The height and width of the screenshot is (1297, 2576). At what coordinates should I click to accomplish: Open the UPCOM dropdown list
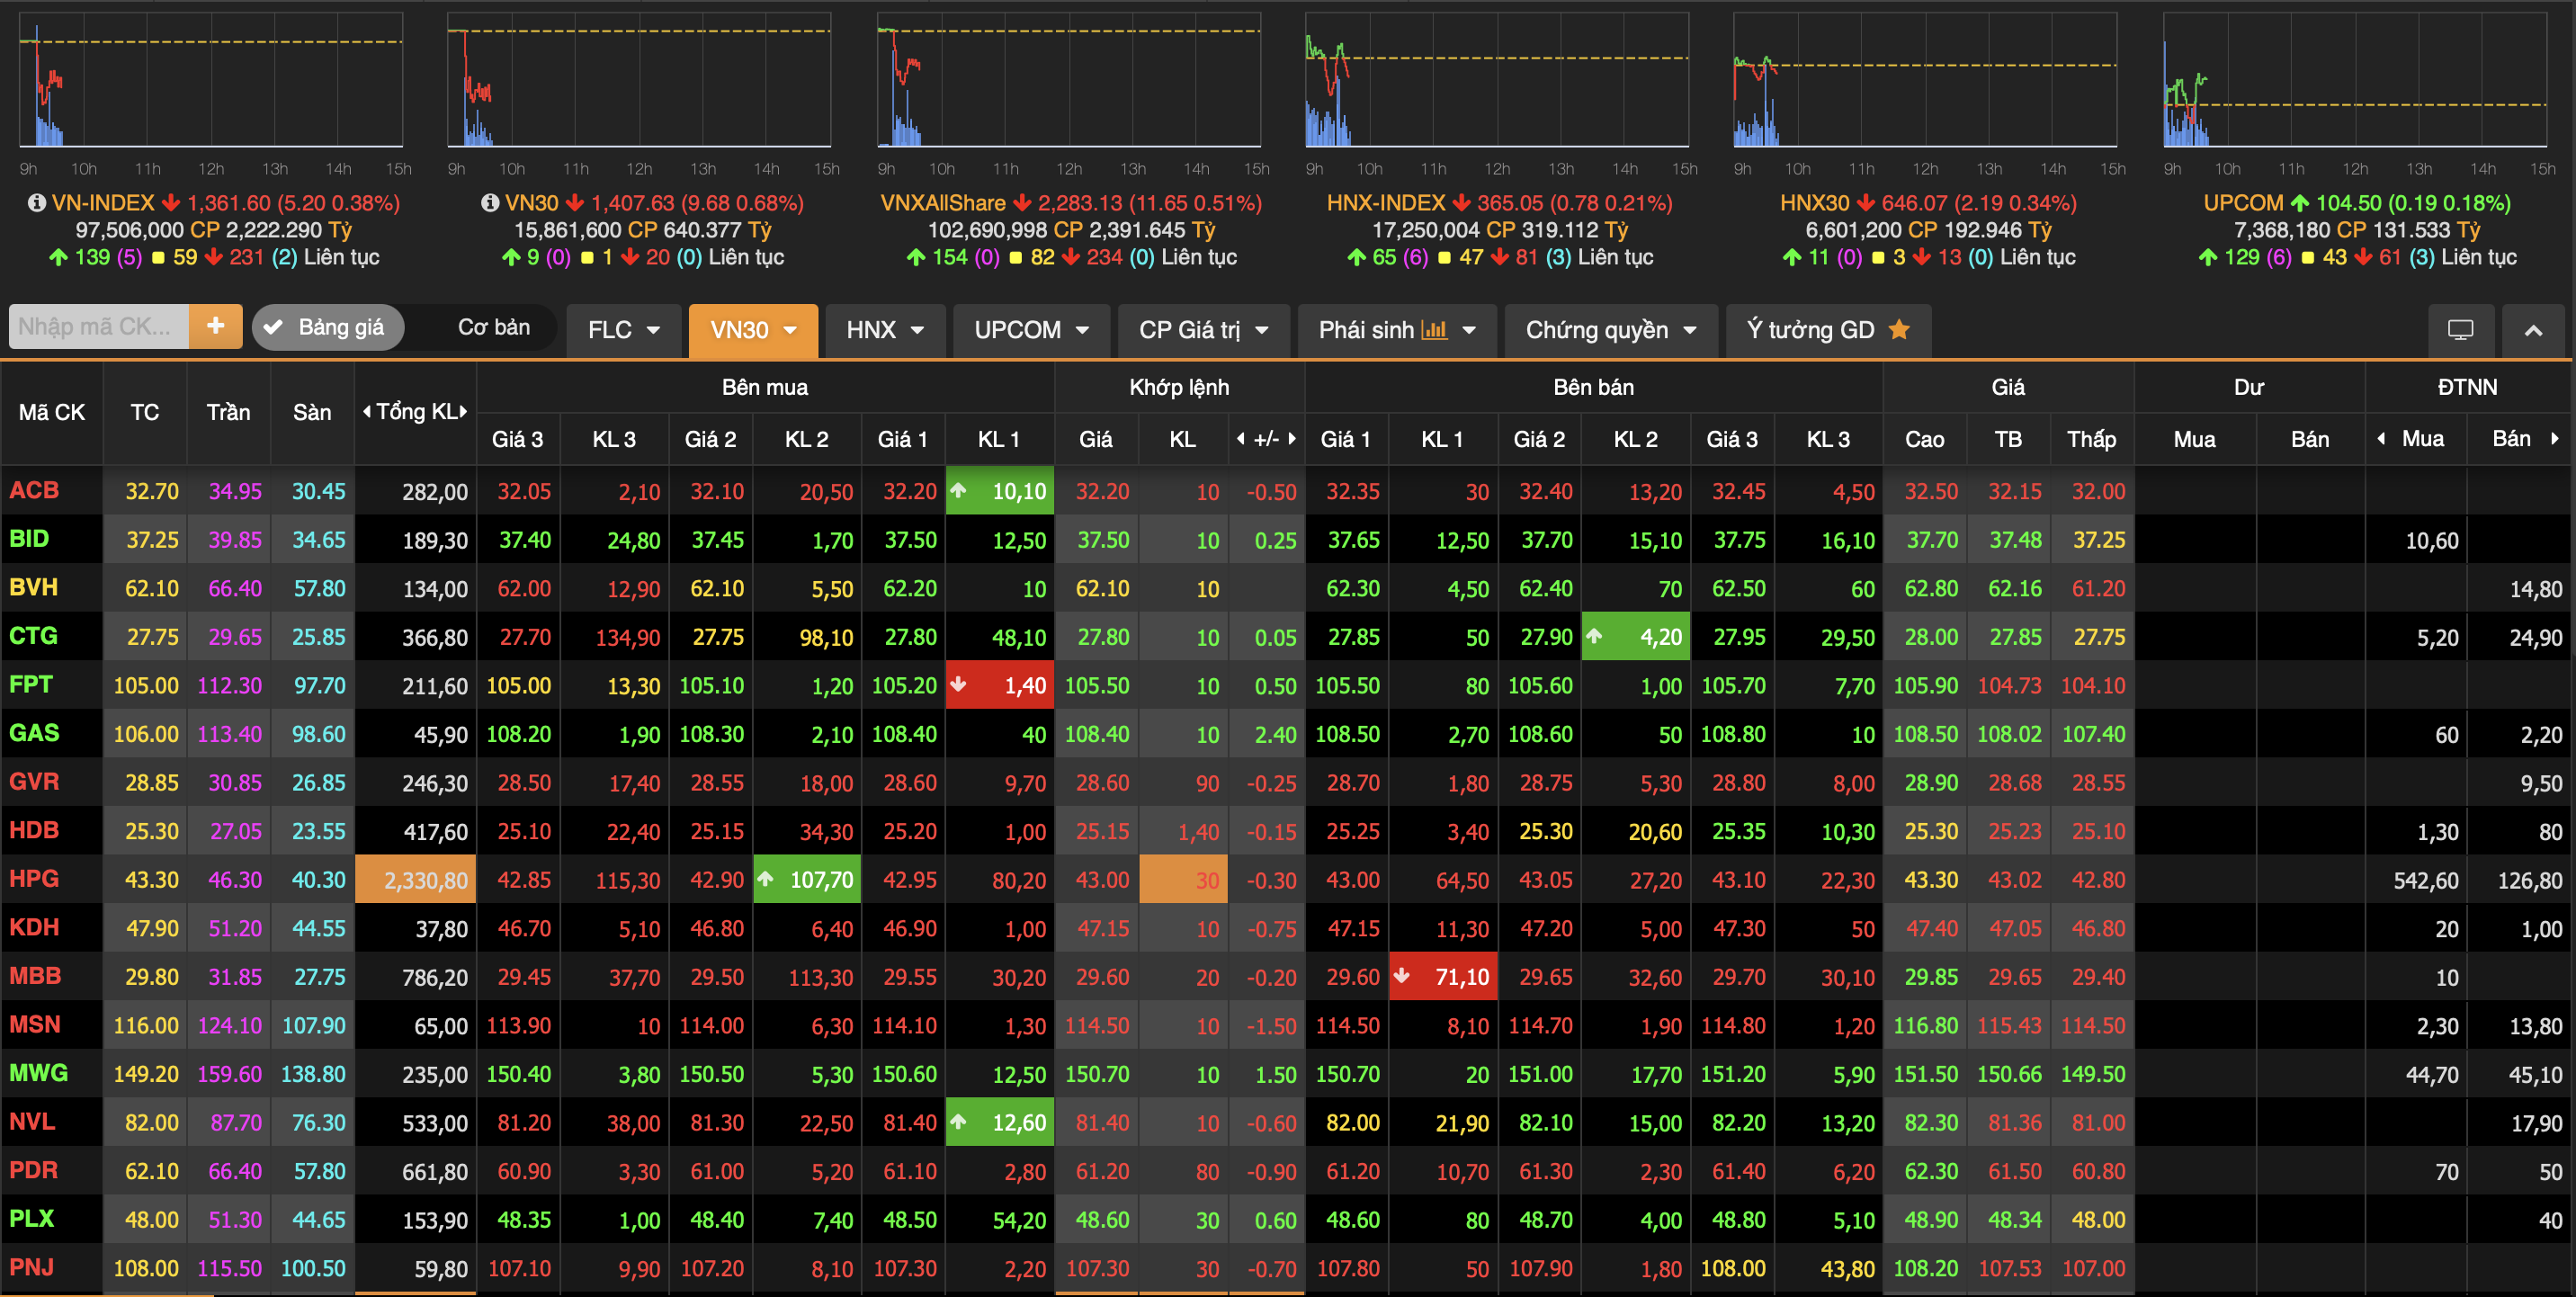pyautogui.click(x=1031, y=330)
